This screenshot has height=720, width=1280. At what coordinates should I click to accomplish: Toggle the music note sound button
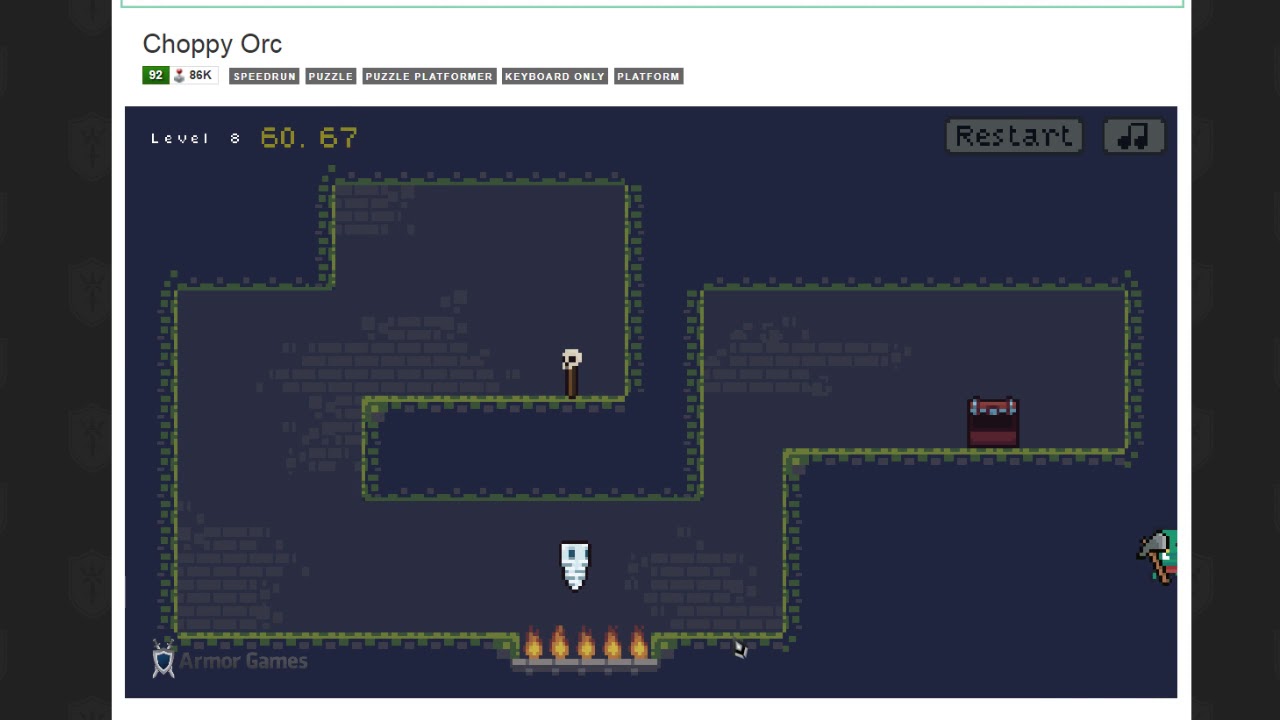1134,136
